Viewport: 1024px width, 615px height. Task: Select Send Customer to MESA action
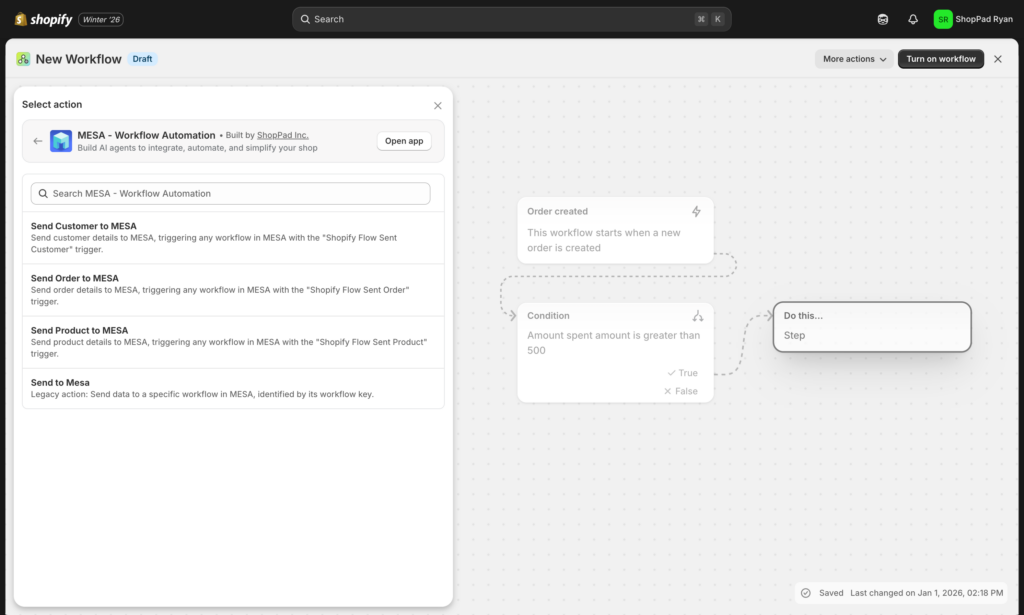click(x=233, y=238)
